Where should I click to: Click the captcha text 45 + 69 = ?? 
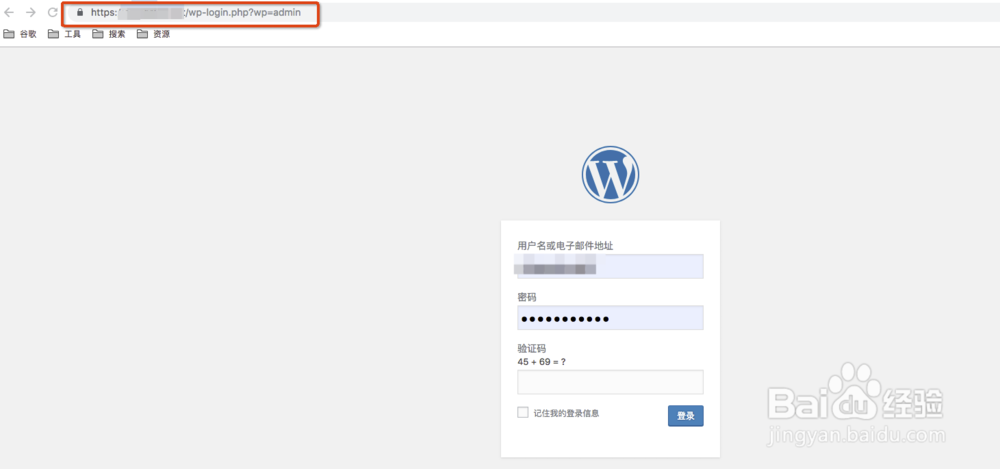pos(541,362)
